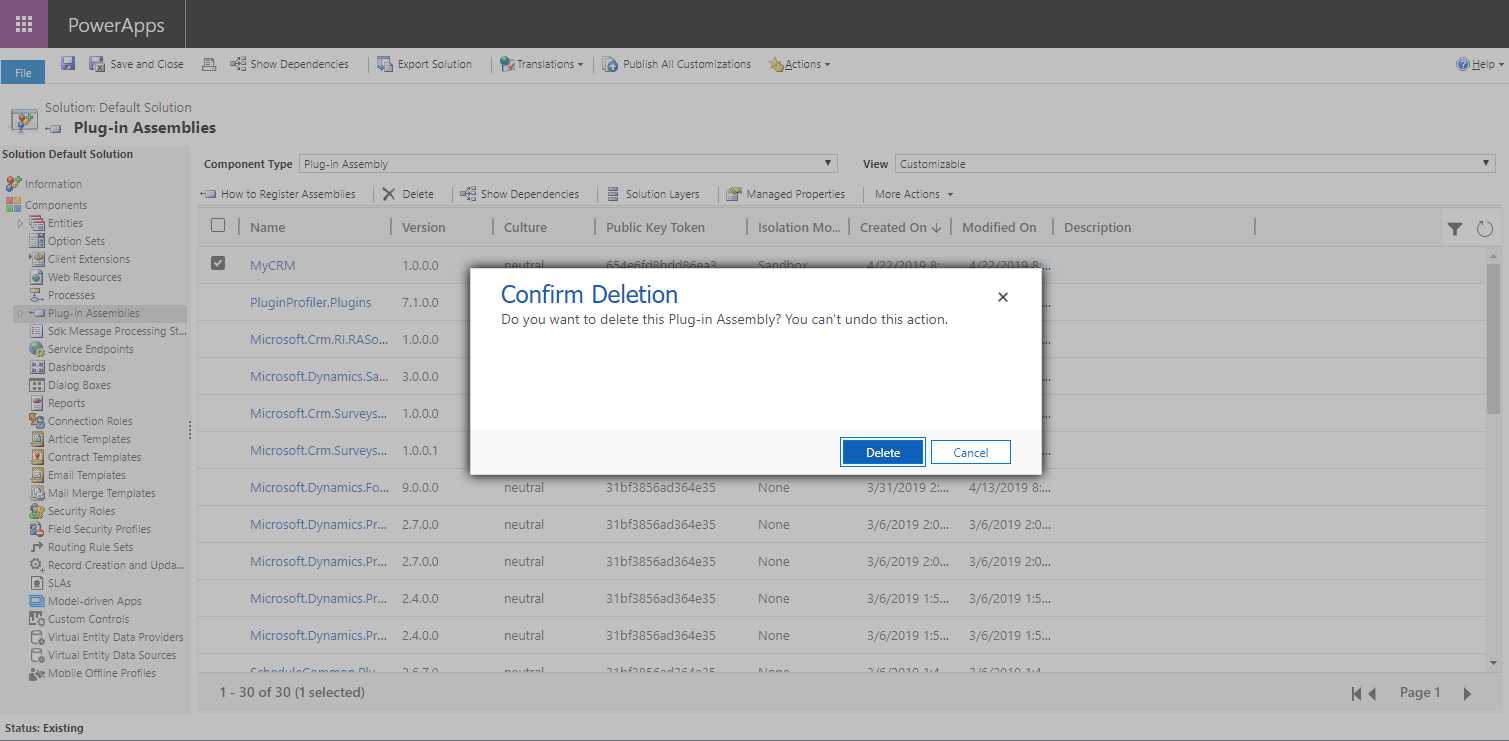Uncheck the MyCRM row checkbox

coord(218,263)
